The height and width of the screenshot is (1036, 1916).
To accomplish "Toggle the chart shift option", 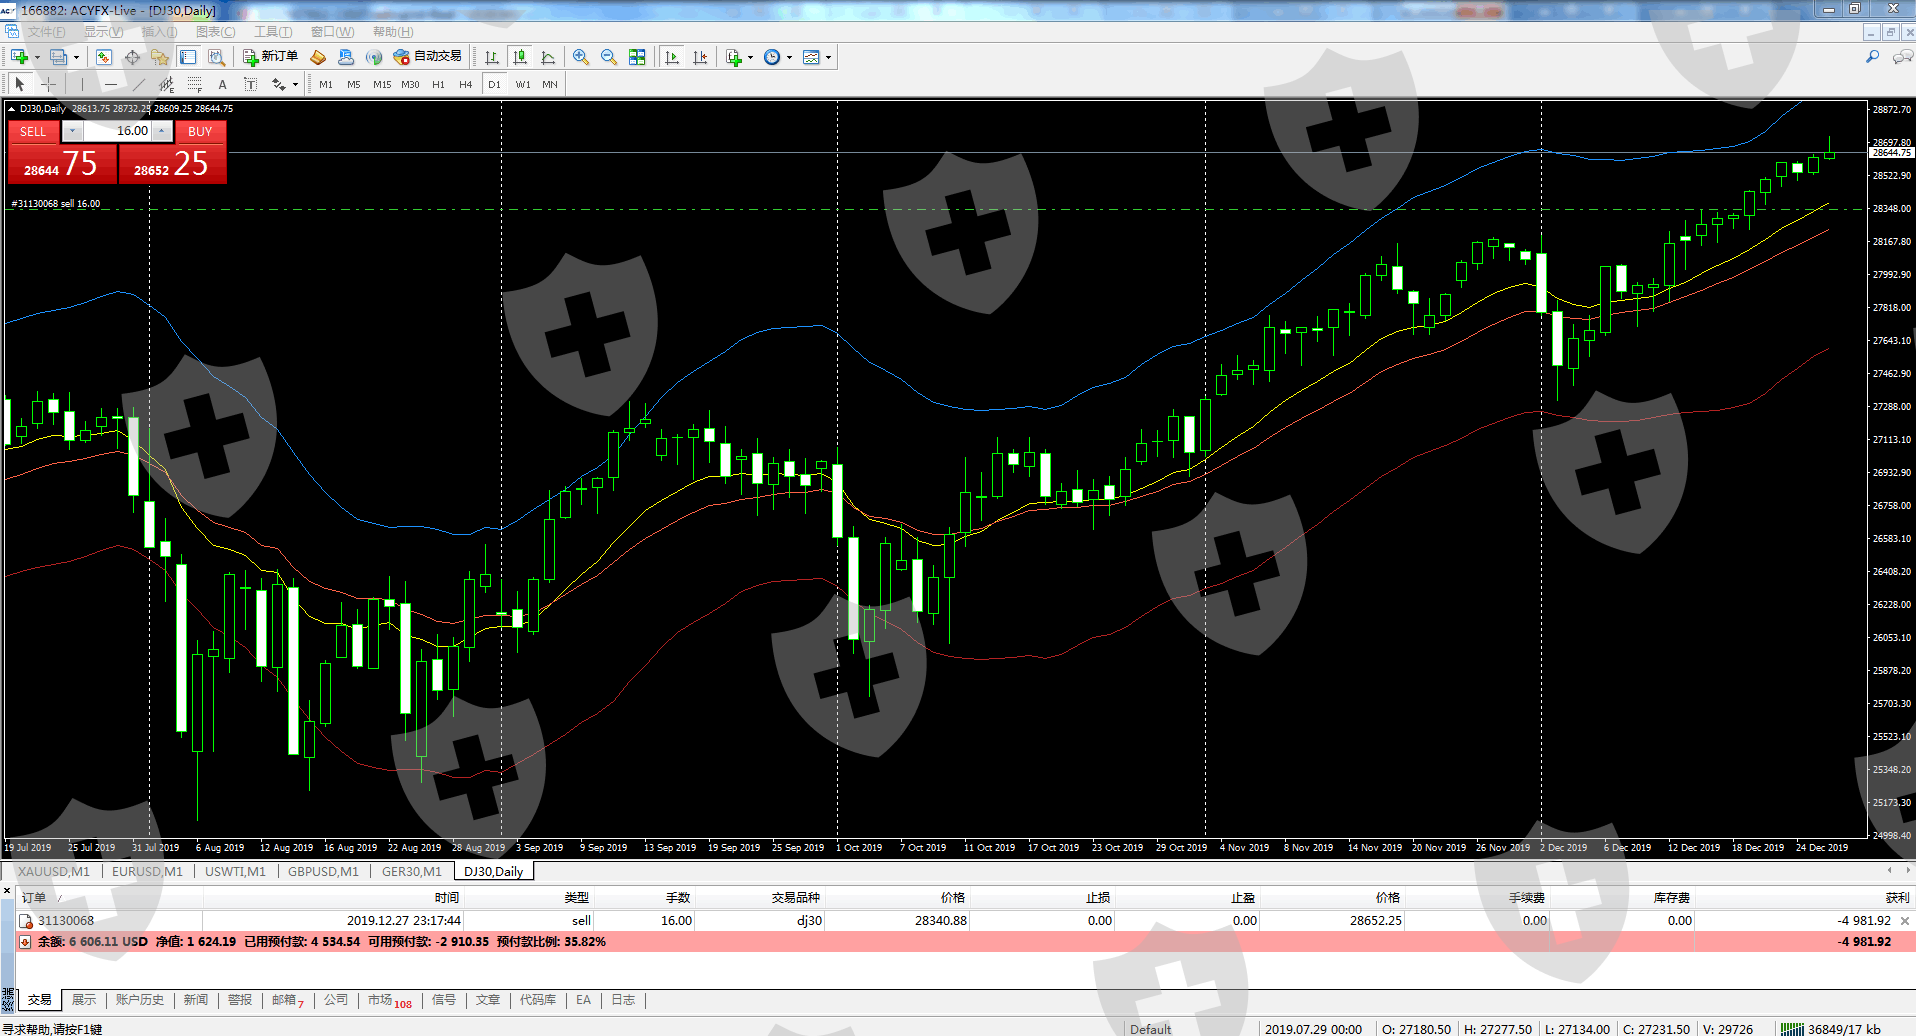I will tap(700, 57).
